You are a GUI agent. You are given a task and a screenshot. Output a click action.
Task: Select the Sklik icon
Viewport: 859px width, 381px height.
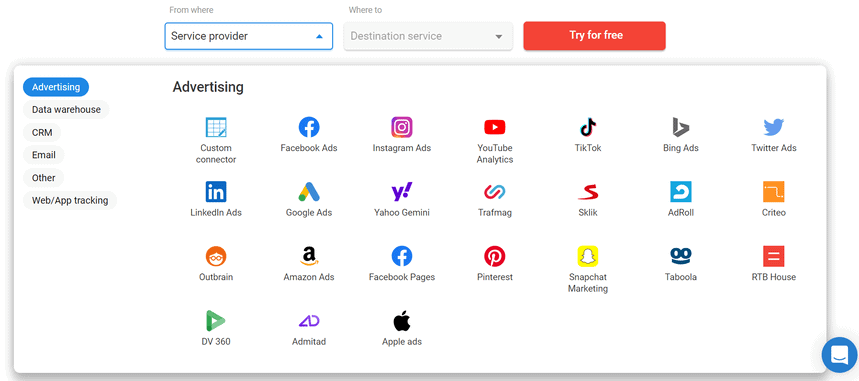click(588, 192)
